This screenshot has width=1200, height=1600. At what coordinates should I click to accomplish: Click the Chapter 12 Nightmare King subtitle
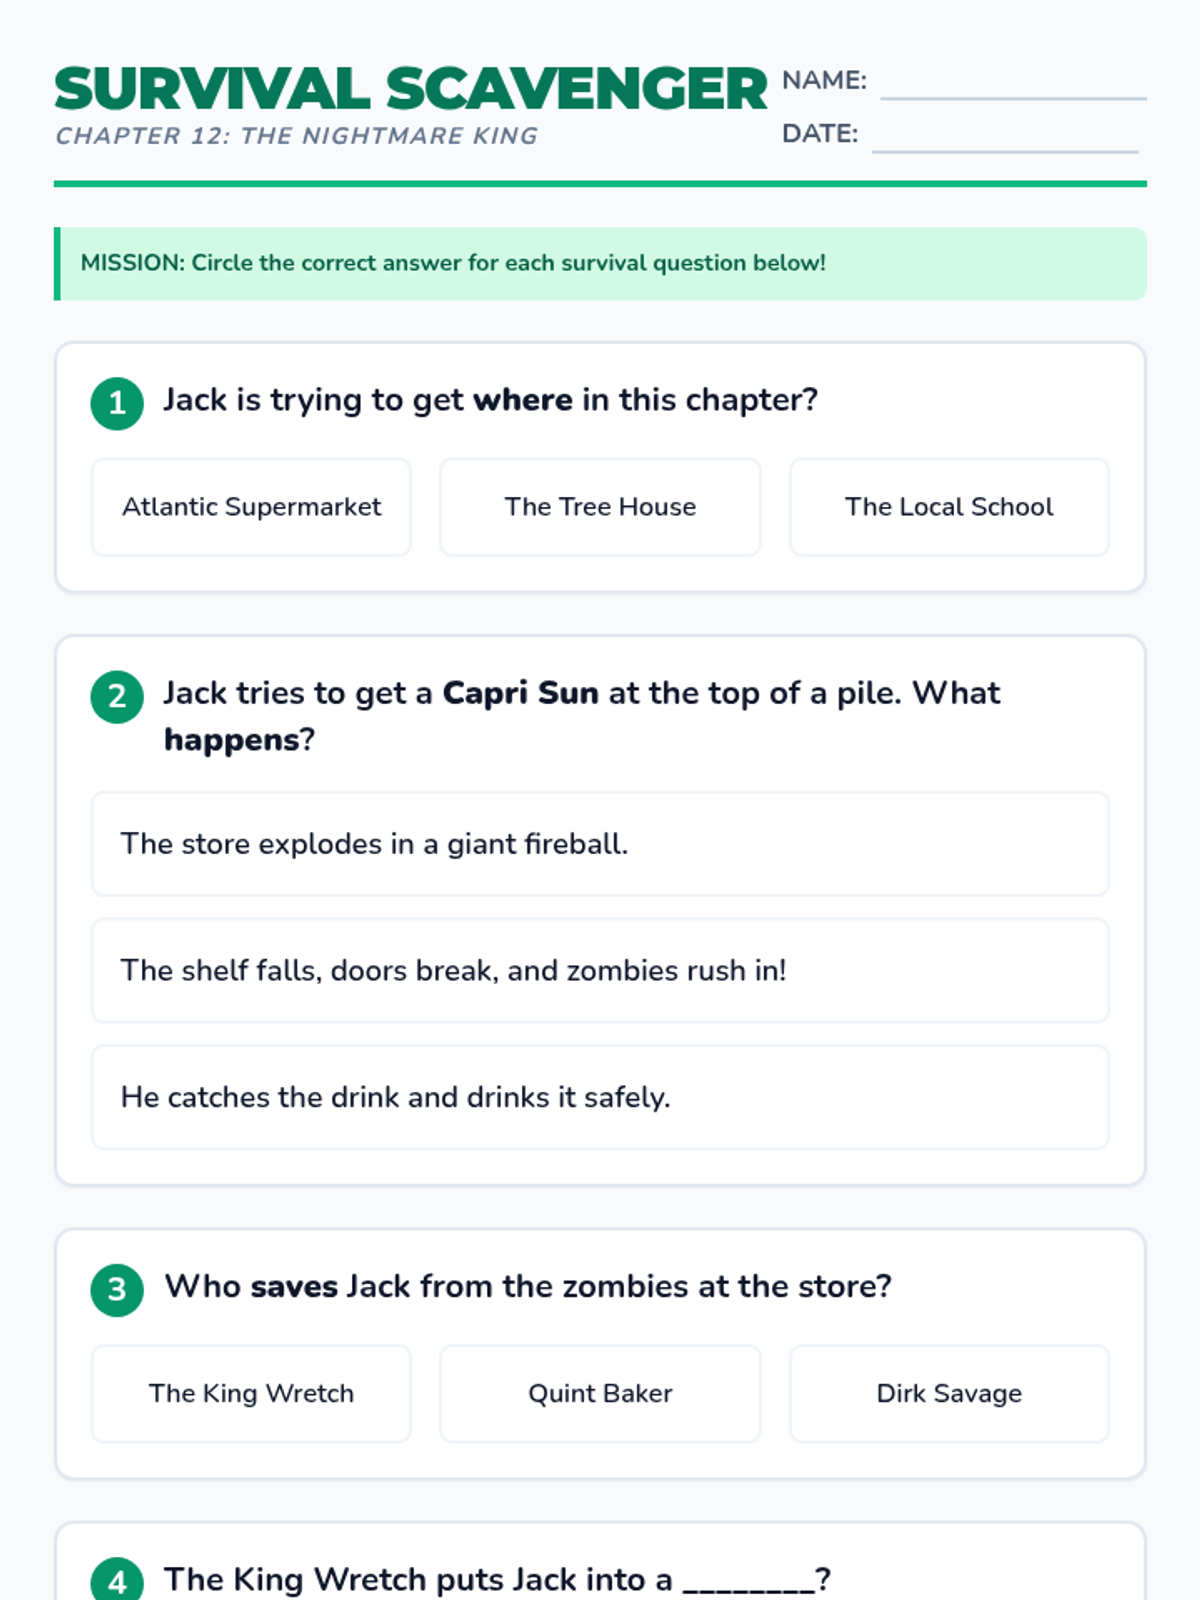pos(296,136)
